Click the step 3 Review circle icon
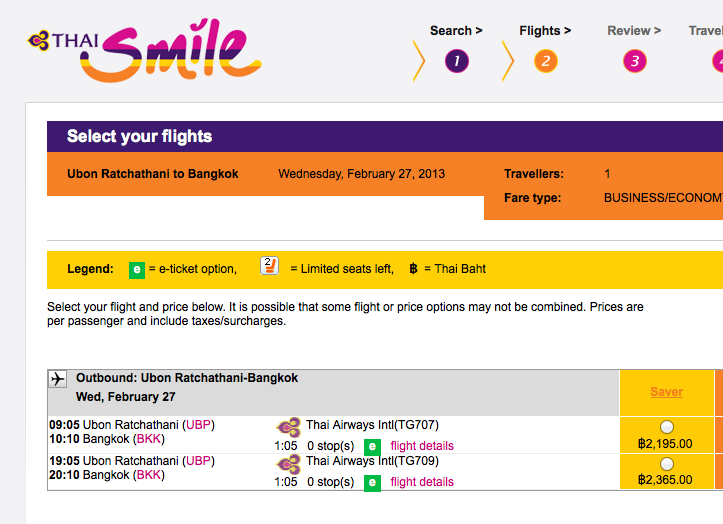The image size is (723, 524). [x=634, y=61]
